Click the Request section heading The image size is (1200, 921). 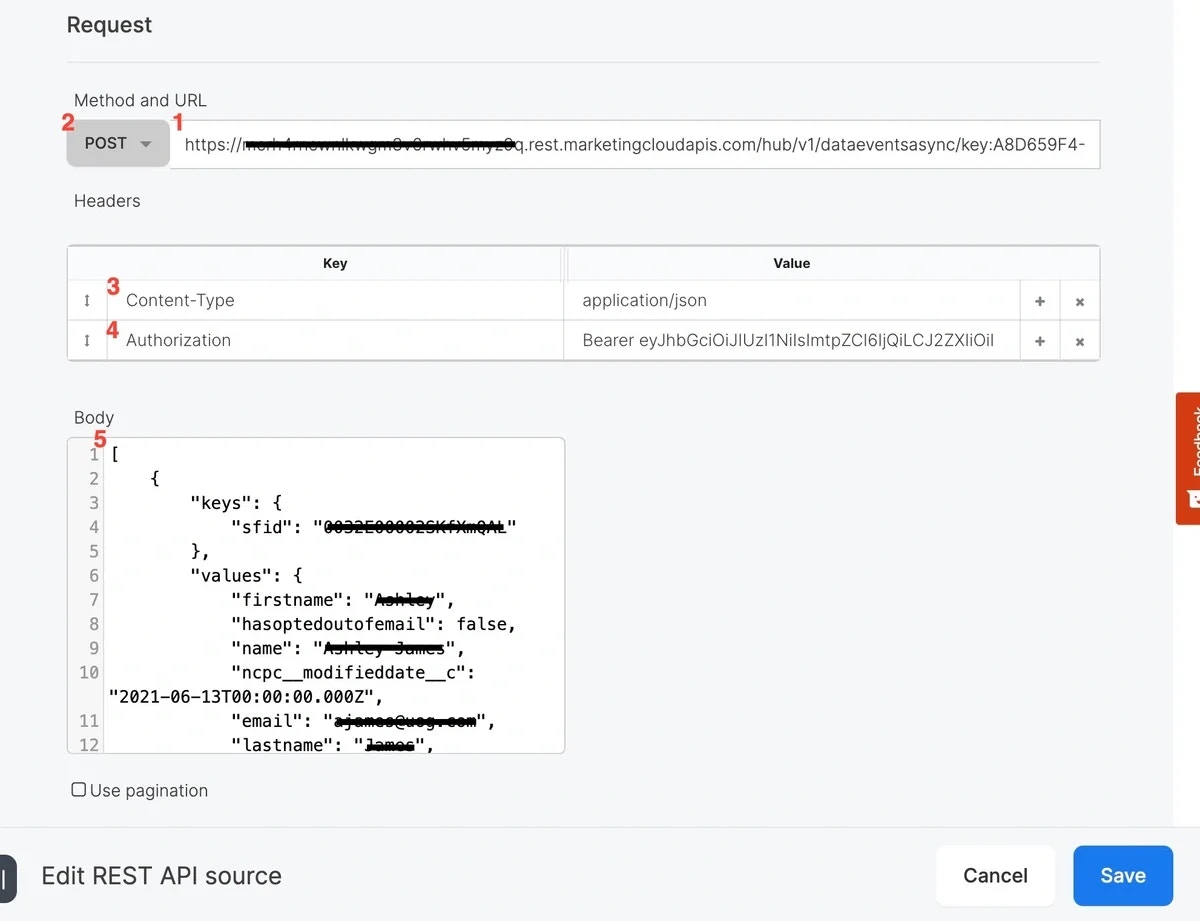(x=110, y=24)
